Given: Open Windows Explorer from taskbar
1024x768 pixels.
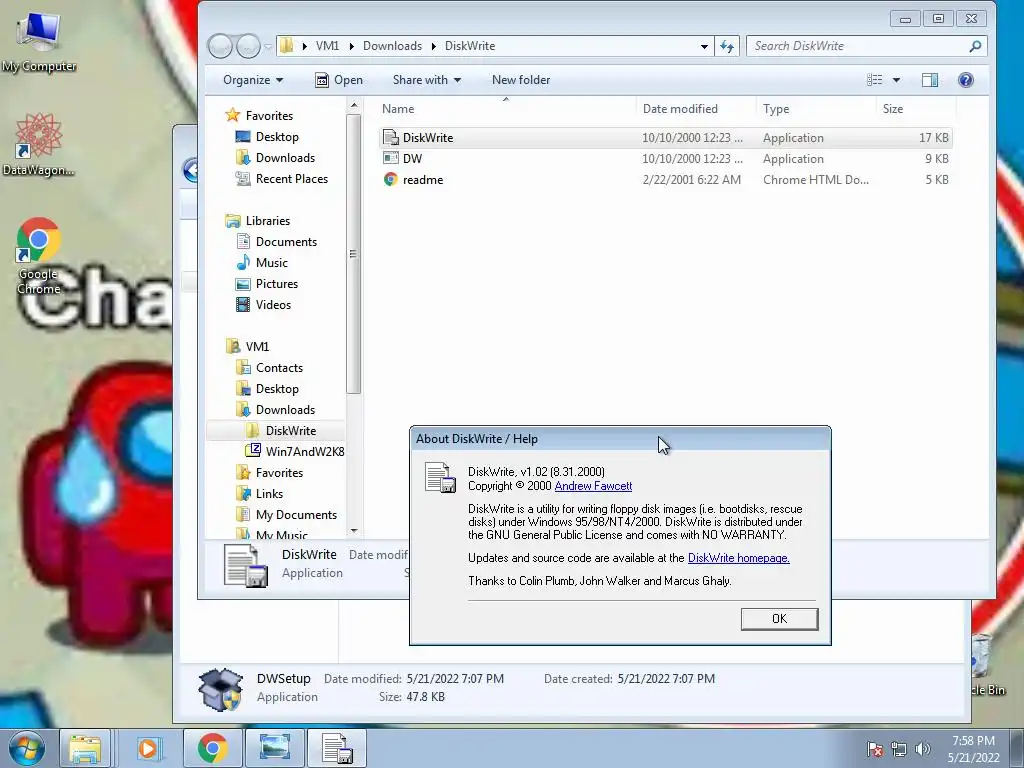Looking at the screenshot, I should 85,748.
